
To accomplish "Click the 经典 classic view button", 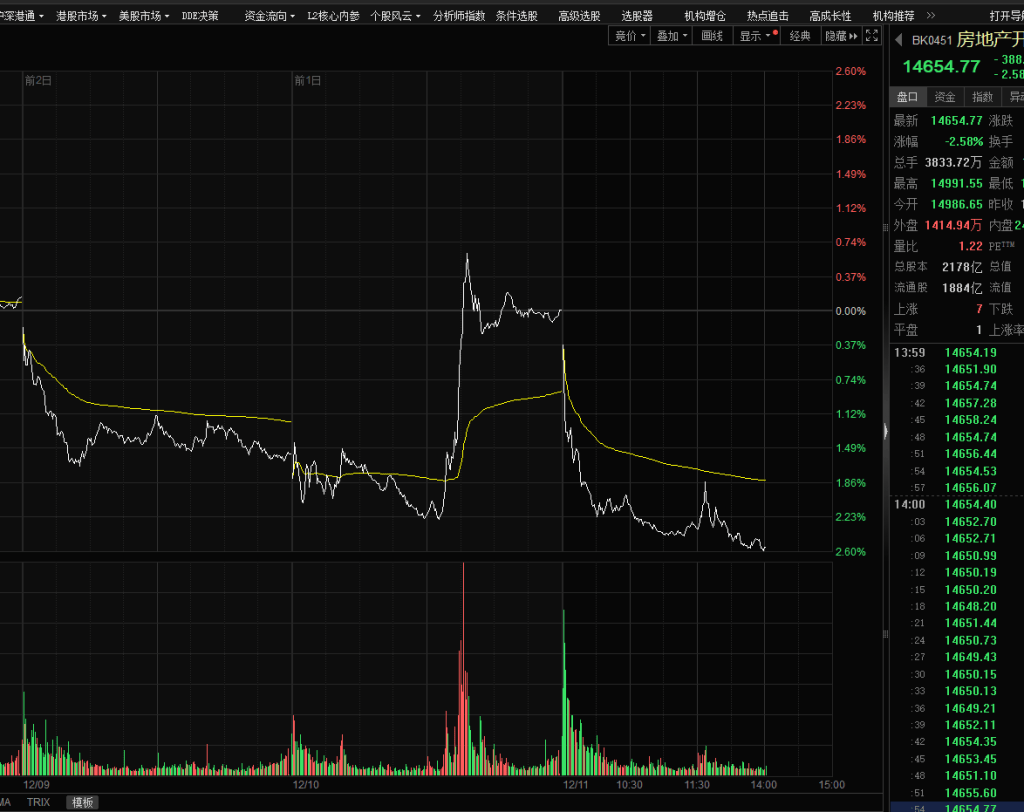I will (800, 35).
